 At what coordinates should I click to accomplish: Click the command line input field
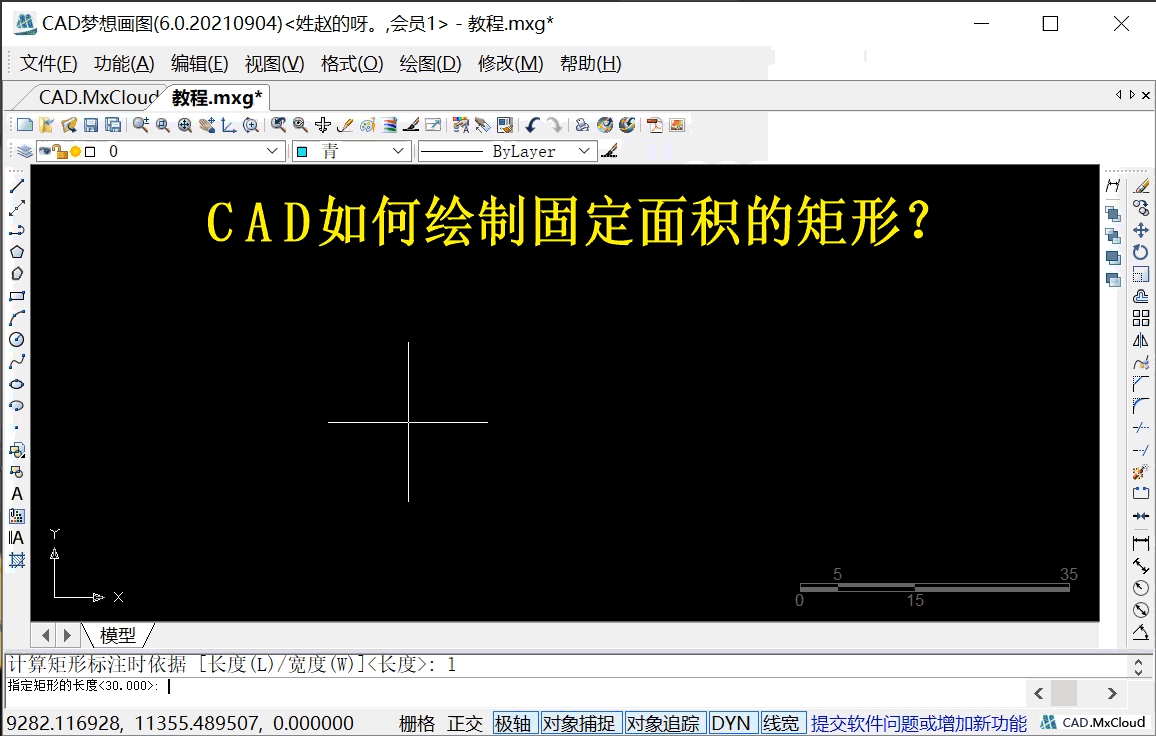coord(516,686)
